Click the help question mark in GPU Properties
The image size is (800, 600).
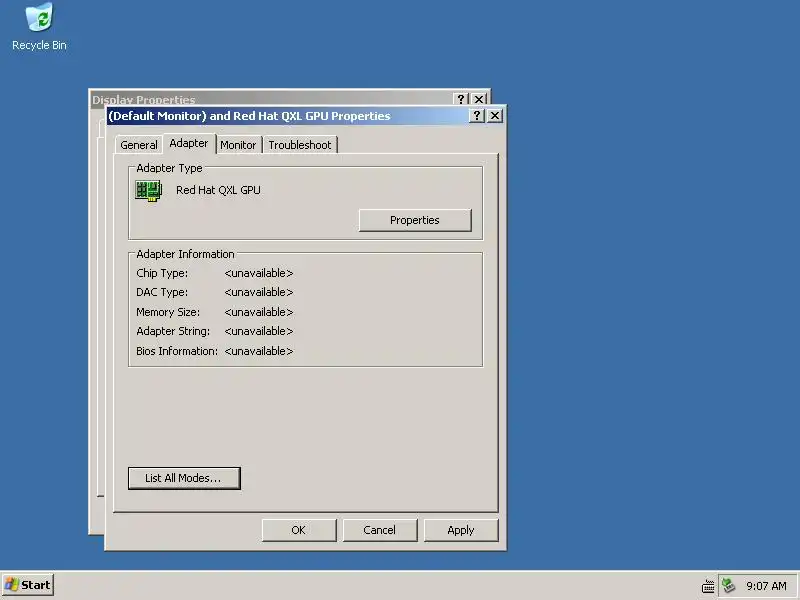coord(477,116)
